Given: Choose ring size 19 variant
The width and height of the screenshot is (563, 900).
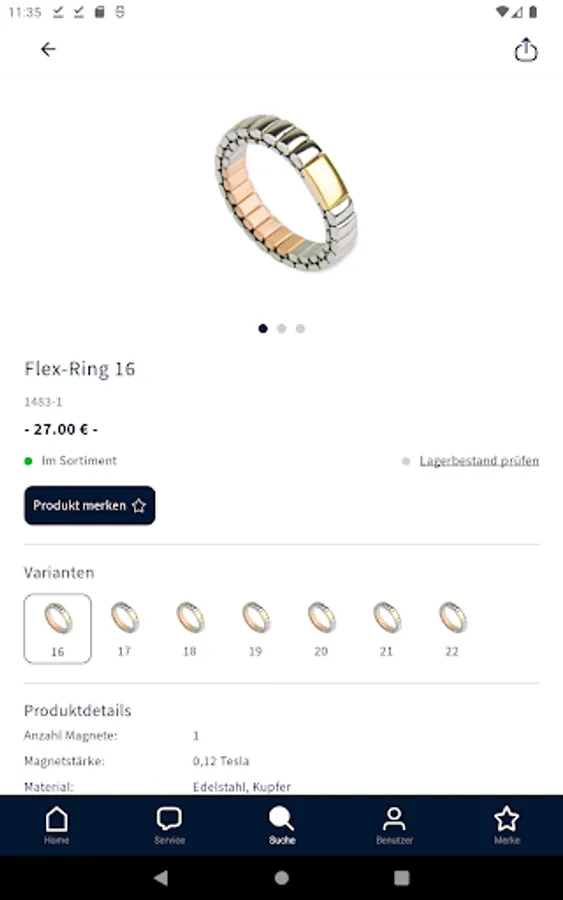Looking at the screenshot, I should (x=255, y=629).
